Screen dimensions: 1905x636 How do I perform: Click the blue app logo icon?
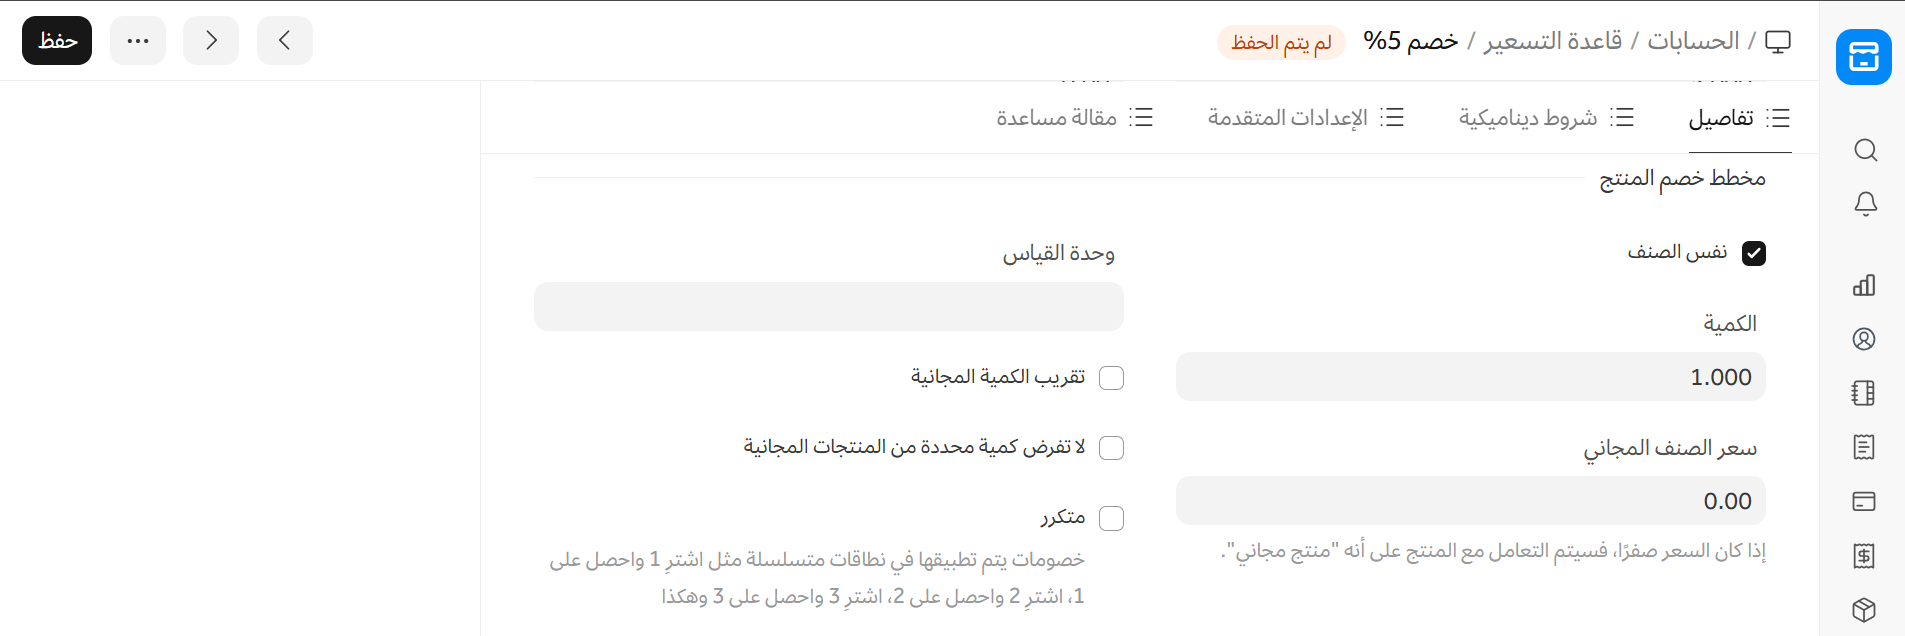[1864, 57]
